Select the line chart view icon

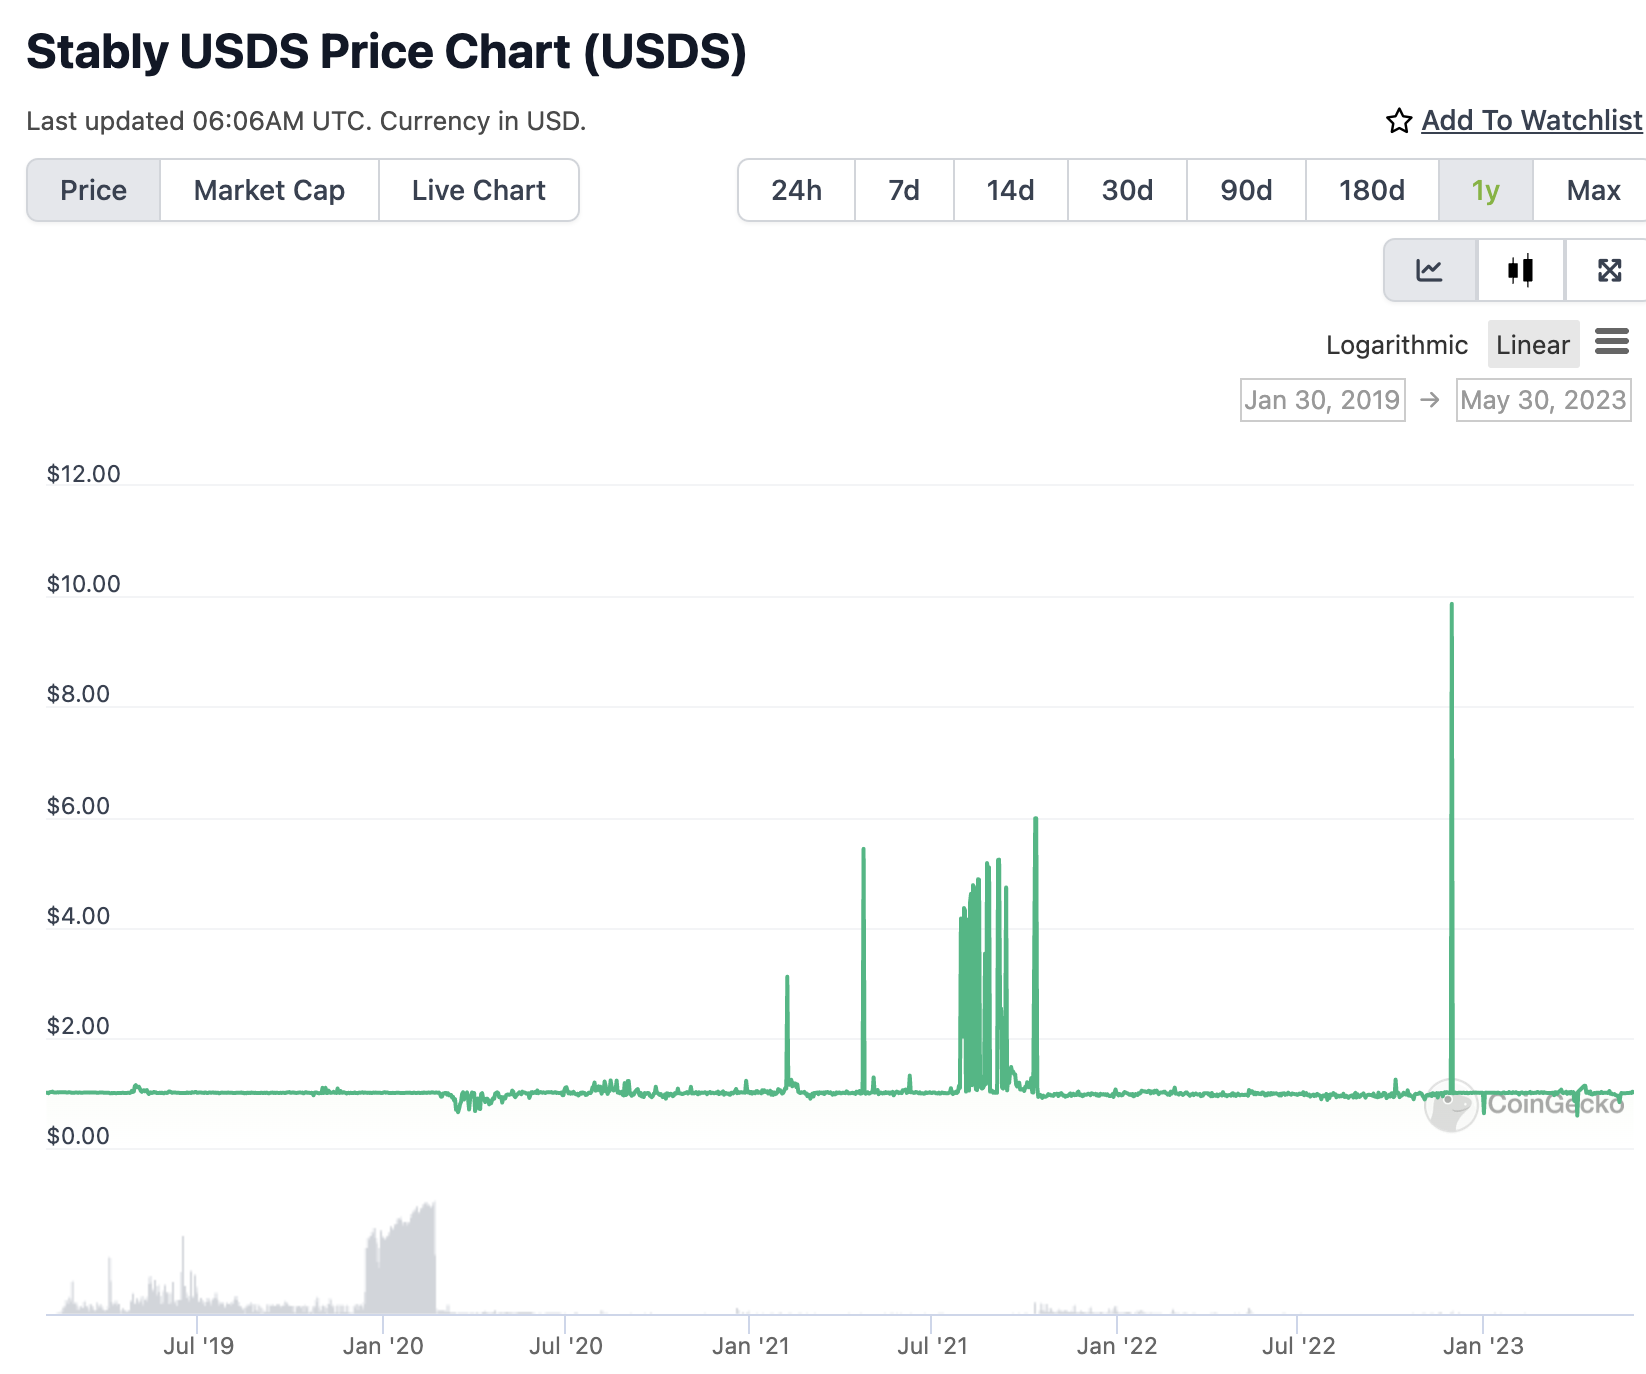[1429, 270]
